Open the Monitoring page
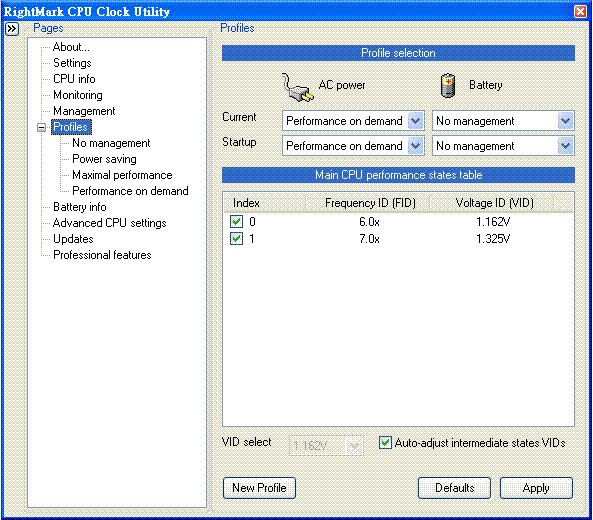 (78, 95)
